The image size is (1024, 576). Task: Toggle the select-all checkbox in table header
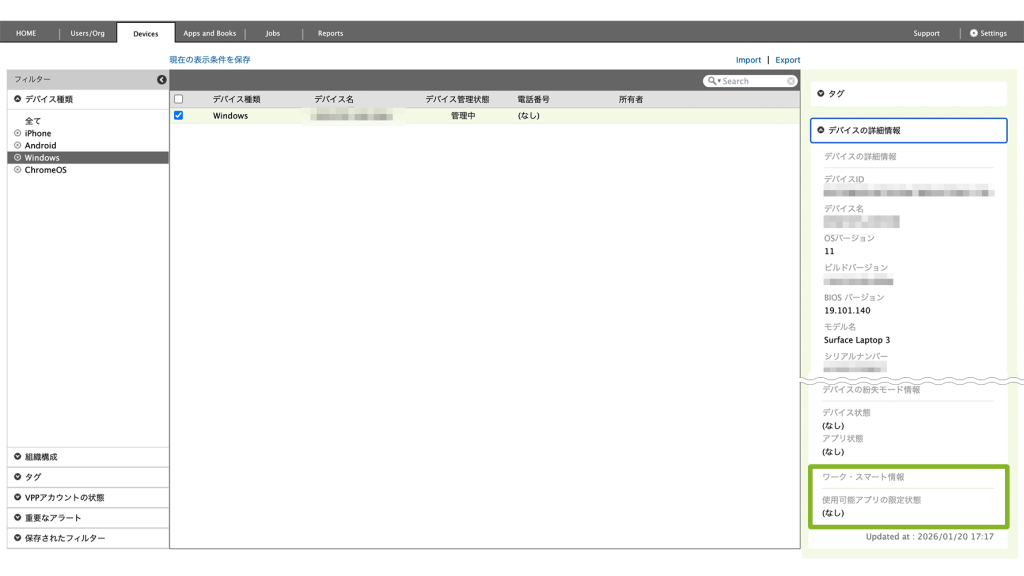pos(179,99)
